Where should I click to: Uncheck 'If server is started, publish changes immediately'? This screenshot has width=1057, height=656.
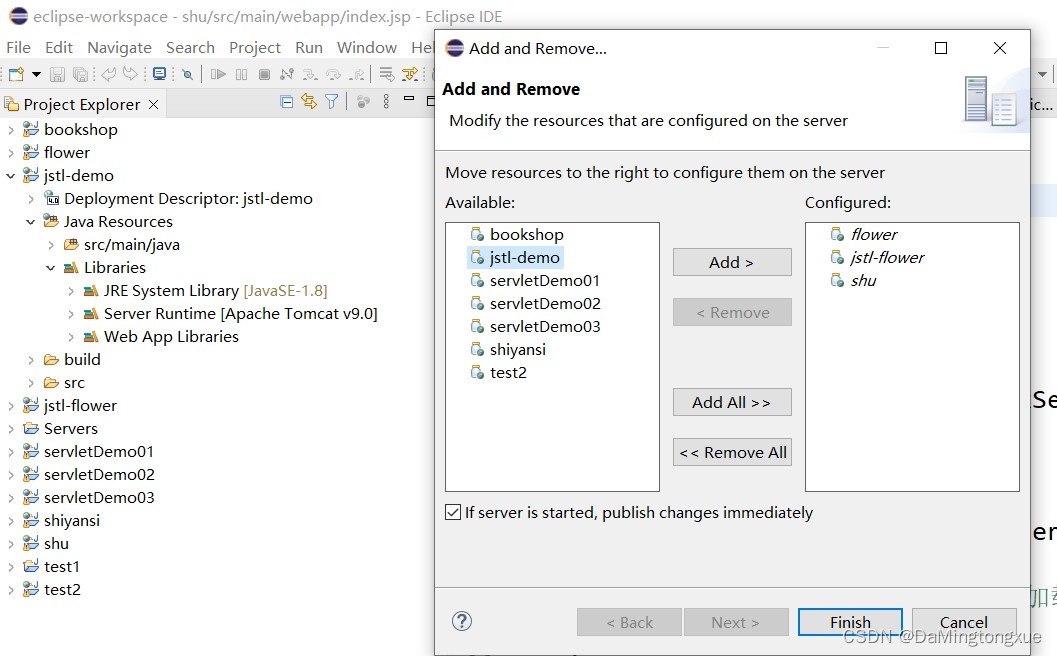click(455, 512)
